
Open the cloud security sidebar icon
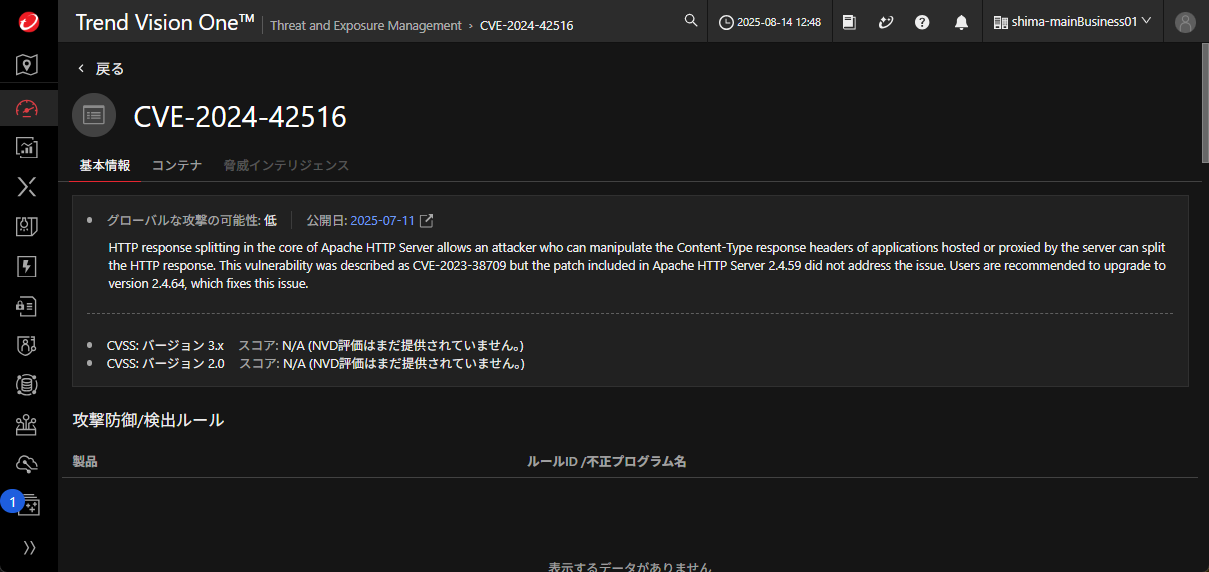click(x=28, y=464)
